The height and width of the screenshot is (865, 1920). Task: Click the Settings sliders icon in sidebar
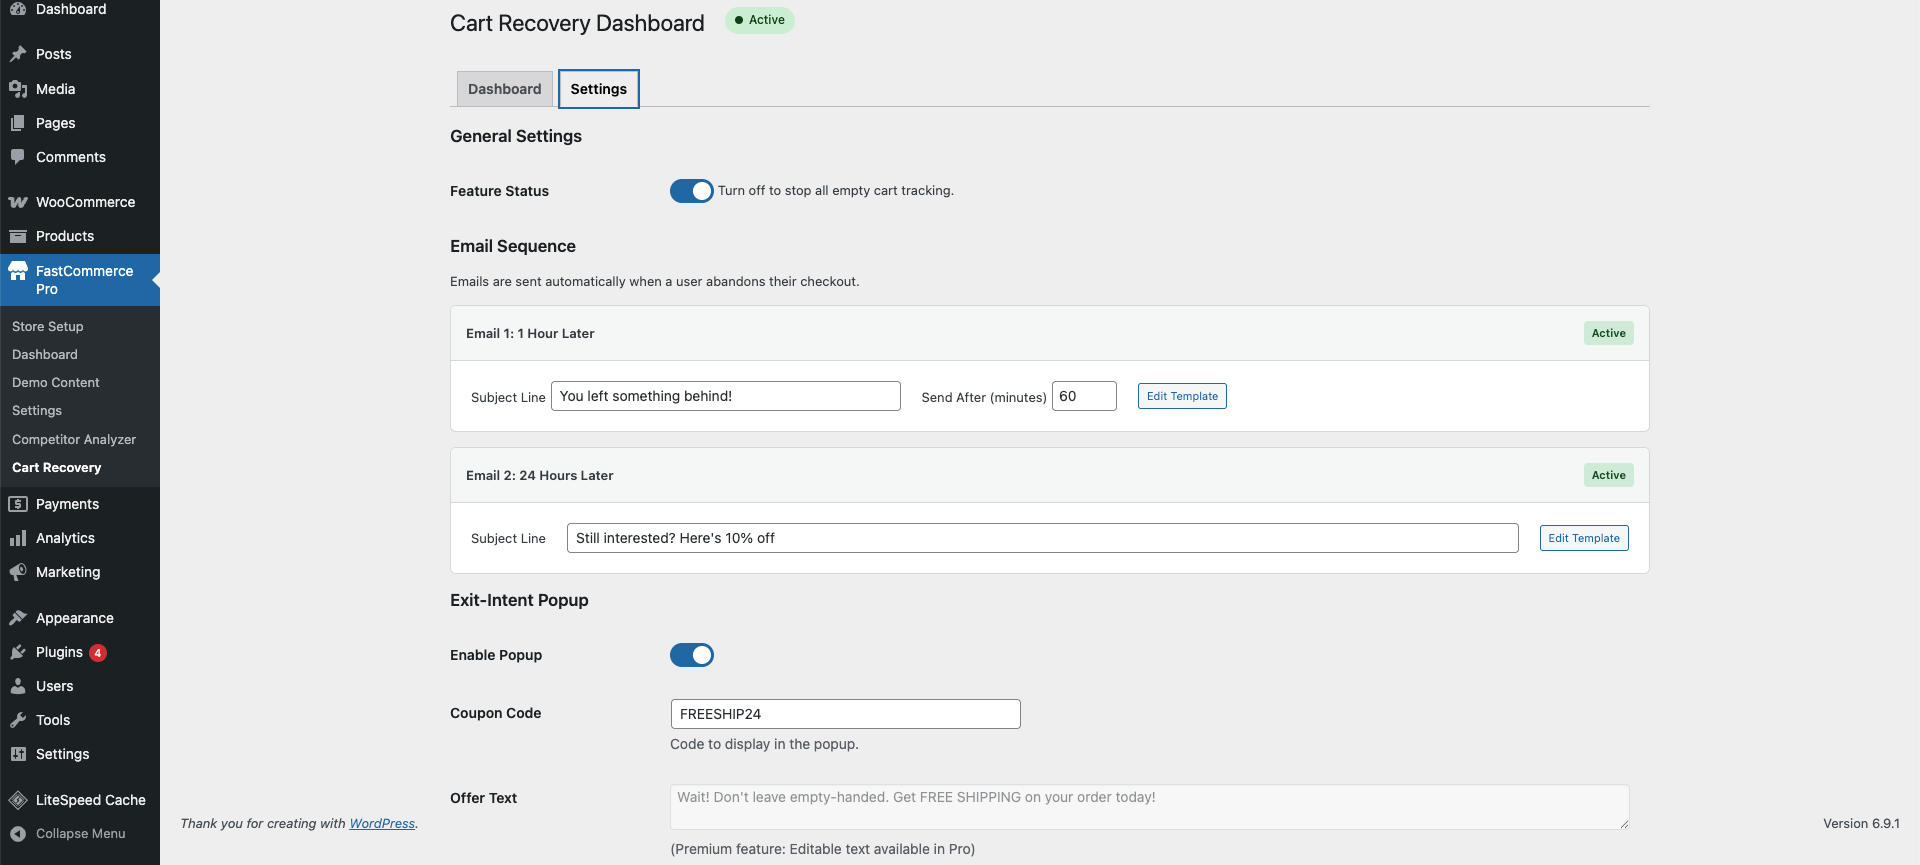pos(18,754)
